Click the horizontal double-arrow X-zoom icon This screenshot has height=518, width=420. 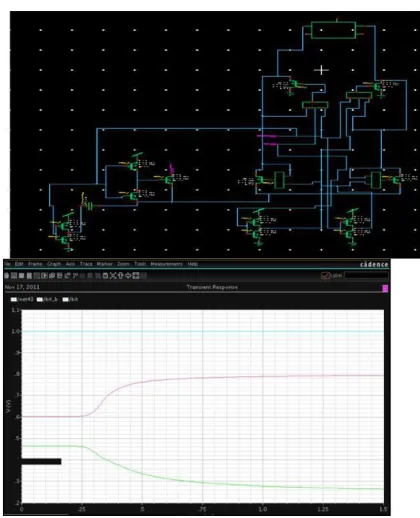[x=128, y=276]
